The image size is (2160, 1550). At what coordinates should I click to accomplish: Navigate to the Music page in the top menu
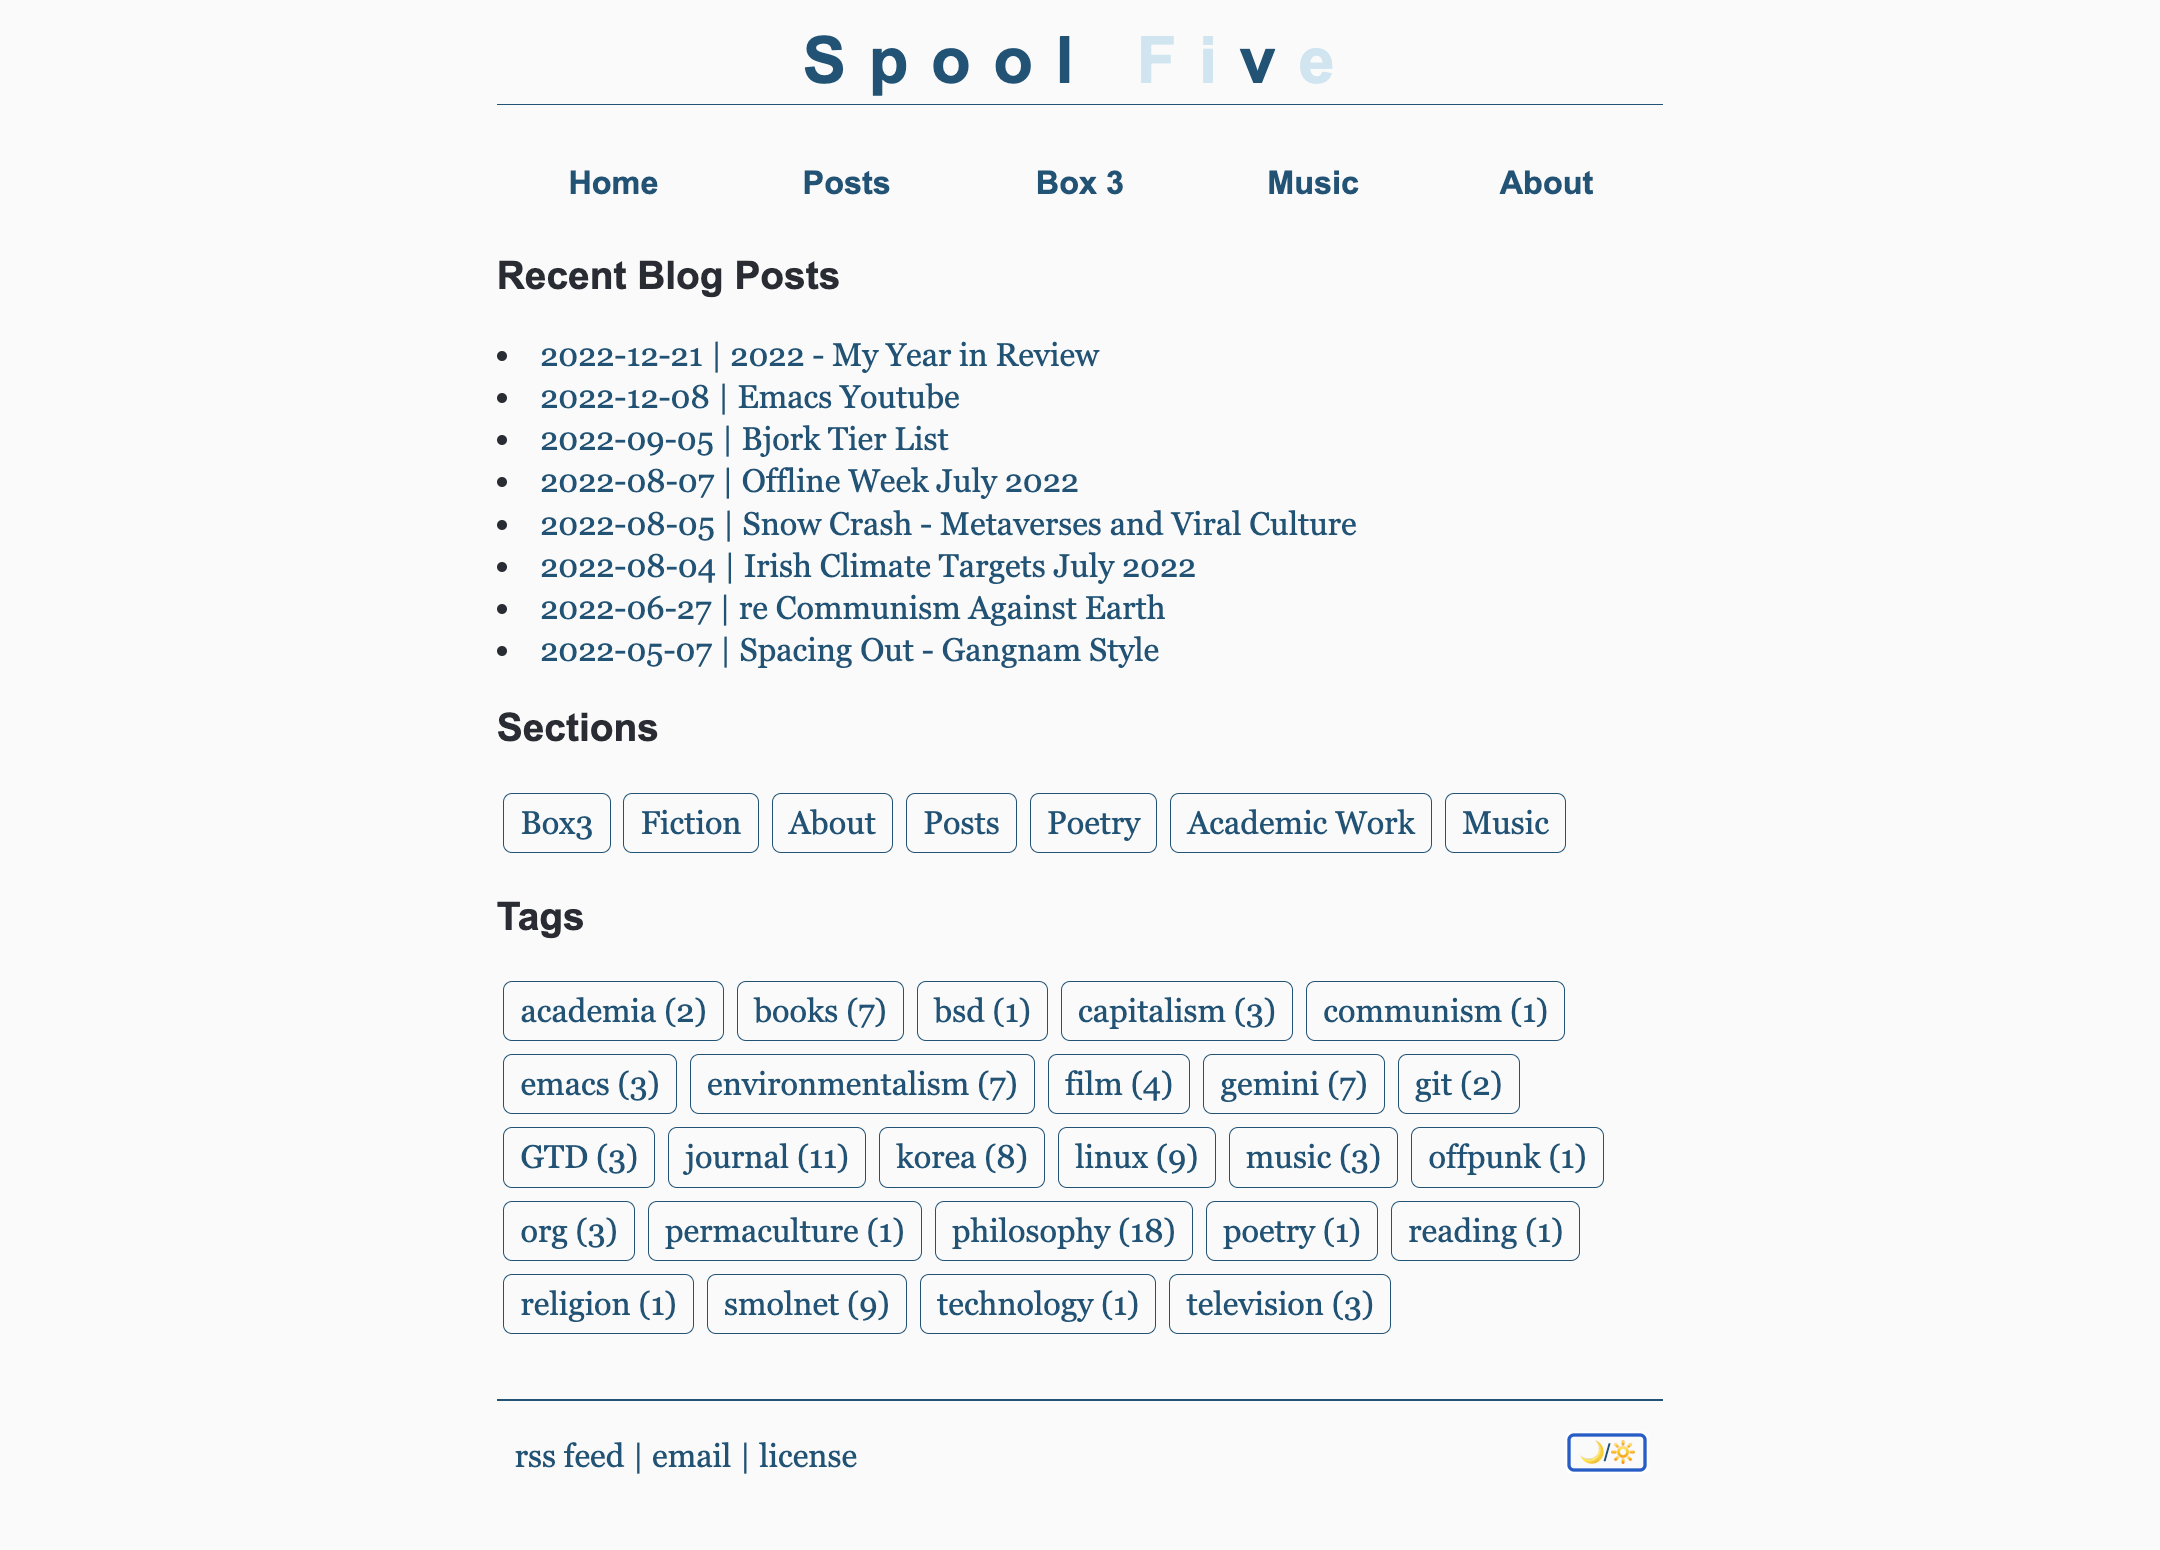(1312, 183)
